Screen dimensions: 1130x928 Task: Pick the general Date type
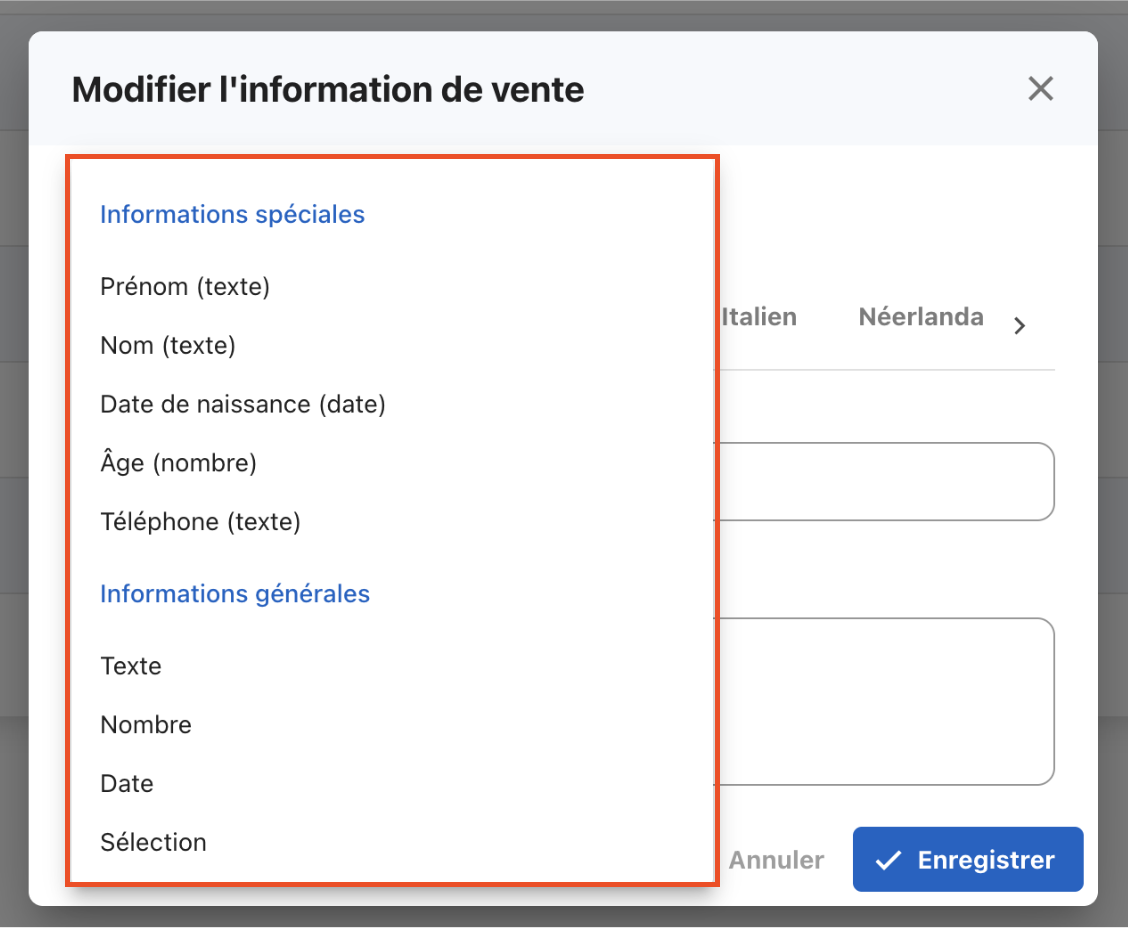point(127,784)
